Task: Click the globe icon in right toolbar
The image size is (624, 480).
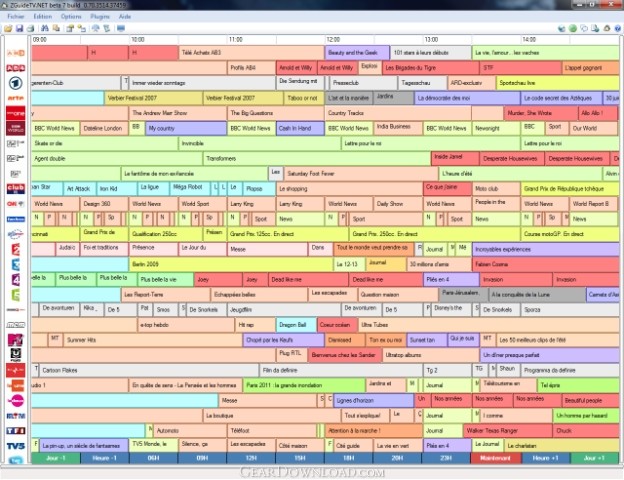Action: (x=562, y=28)
